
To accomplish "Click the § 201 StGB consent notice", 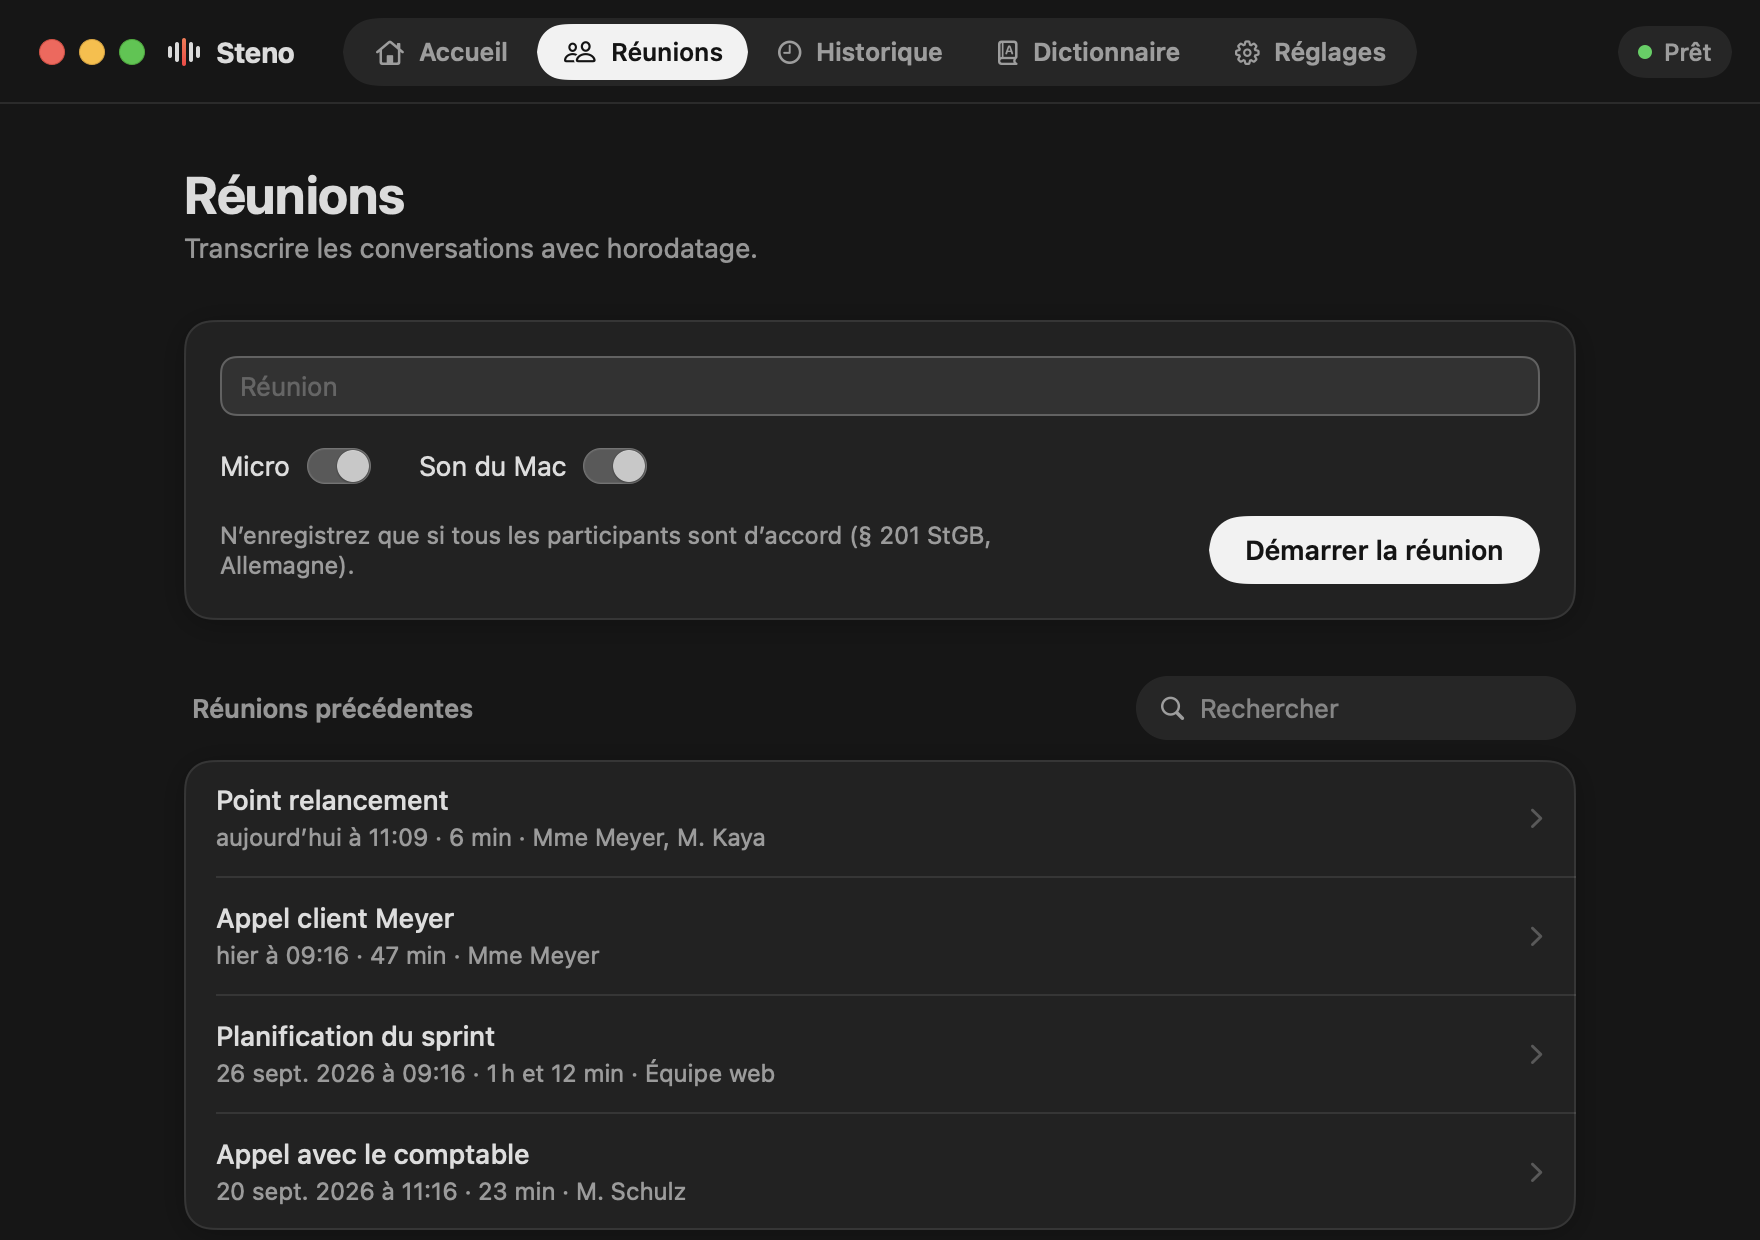I will (x=605, y=550).
